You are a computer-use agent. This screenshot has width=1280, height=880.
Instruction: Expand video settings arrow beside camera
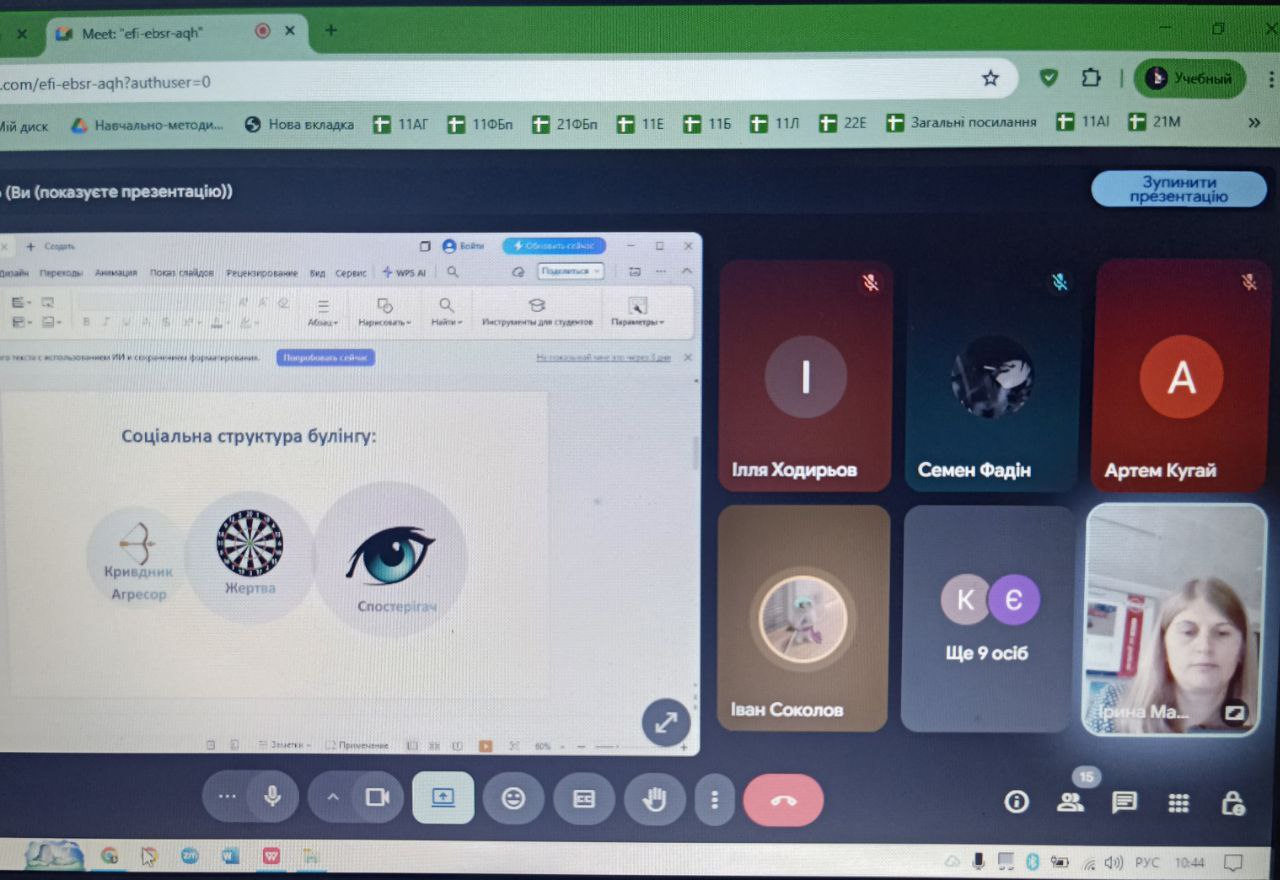[333, 797]
